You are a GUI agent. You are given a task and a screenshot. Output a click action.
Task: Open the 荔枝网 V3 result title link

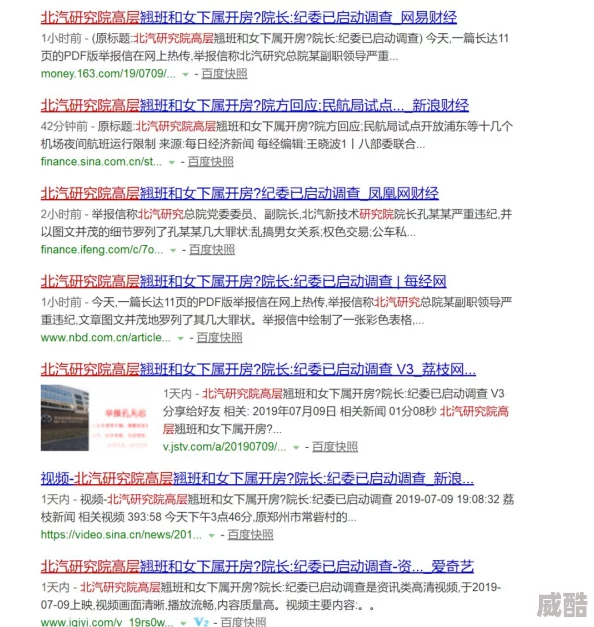tap(258, 369)
